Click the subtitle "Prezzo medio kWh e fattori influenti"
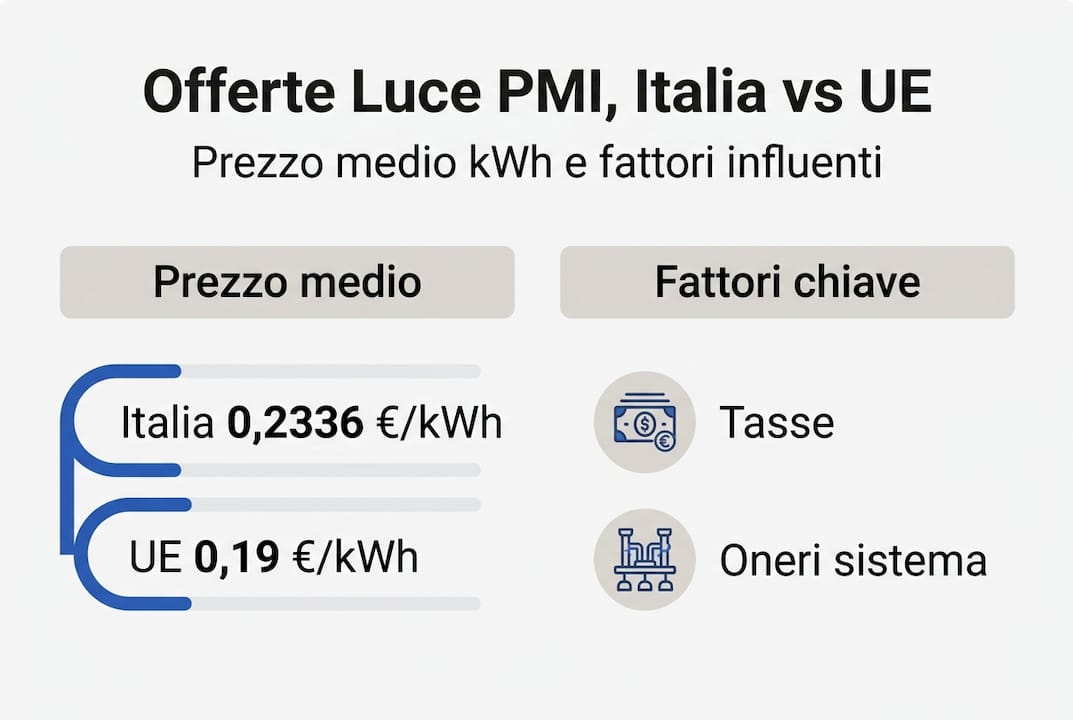The width and height of the screenshot is (1073, 720). click(x=537, y=163)
